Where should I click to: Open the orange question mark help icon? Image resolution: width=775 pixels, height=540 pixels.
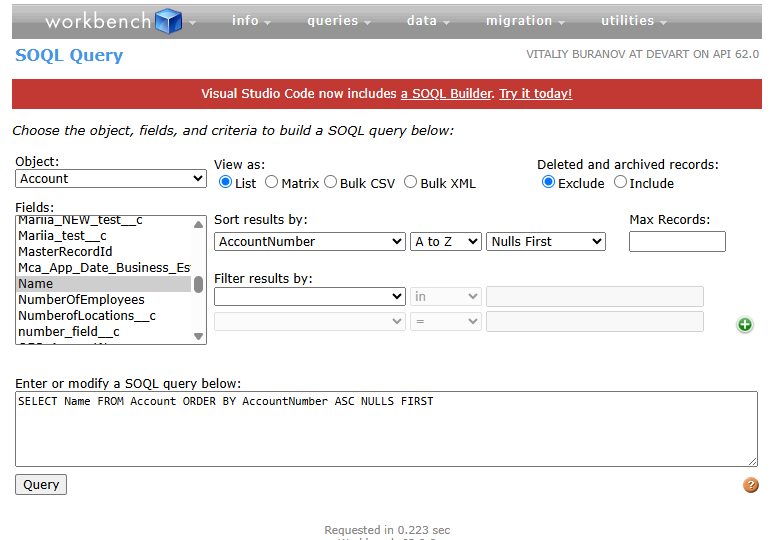click(750, 485)
